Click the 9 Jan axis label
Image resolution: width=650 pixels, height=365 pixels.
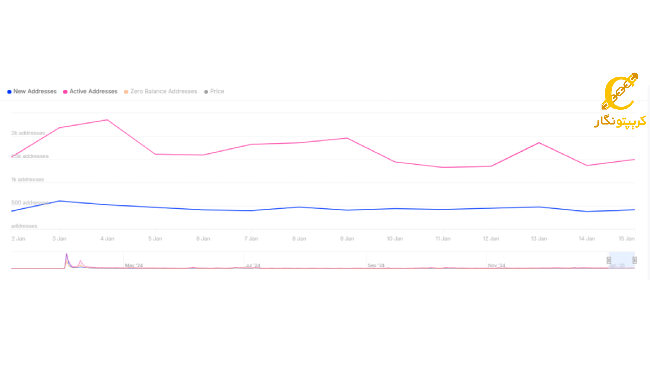pyautogui.click(x=347, y=238)
